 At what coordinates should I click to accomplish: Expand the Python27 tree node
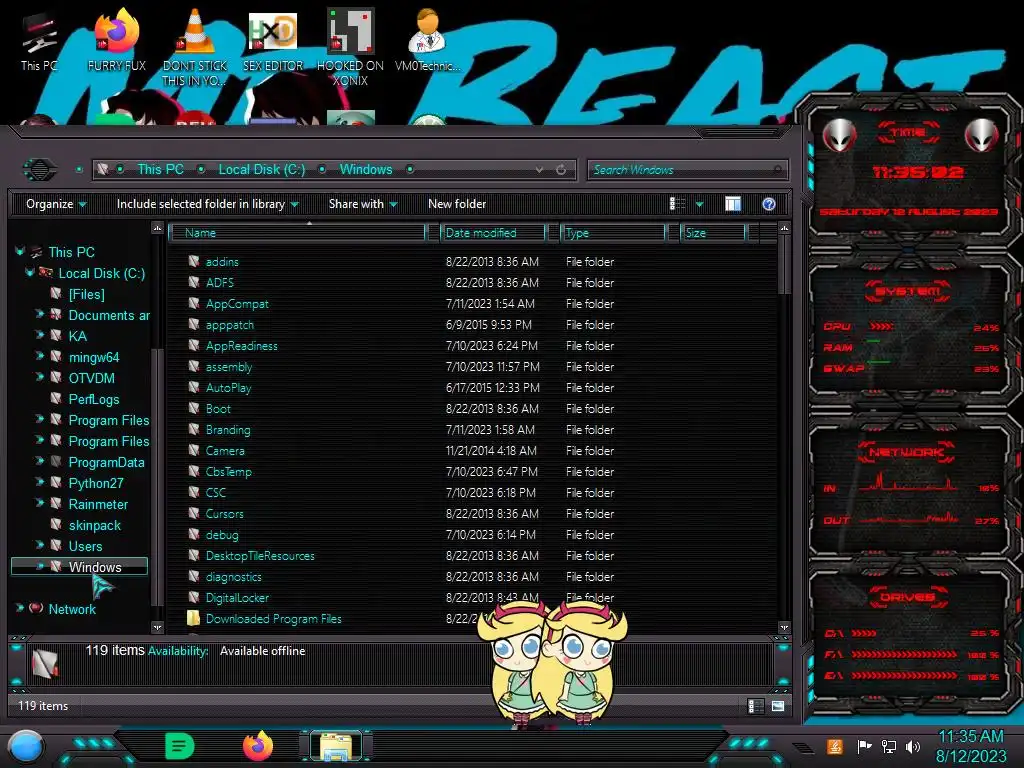point(40,482)
